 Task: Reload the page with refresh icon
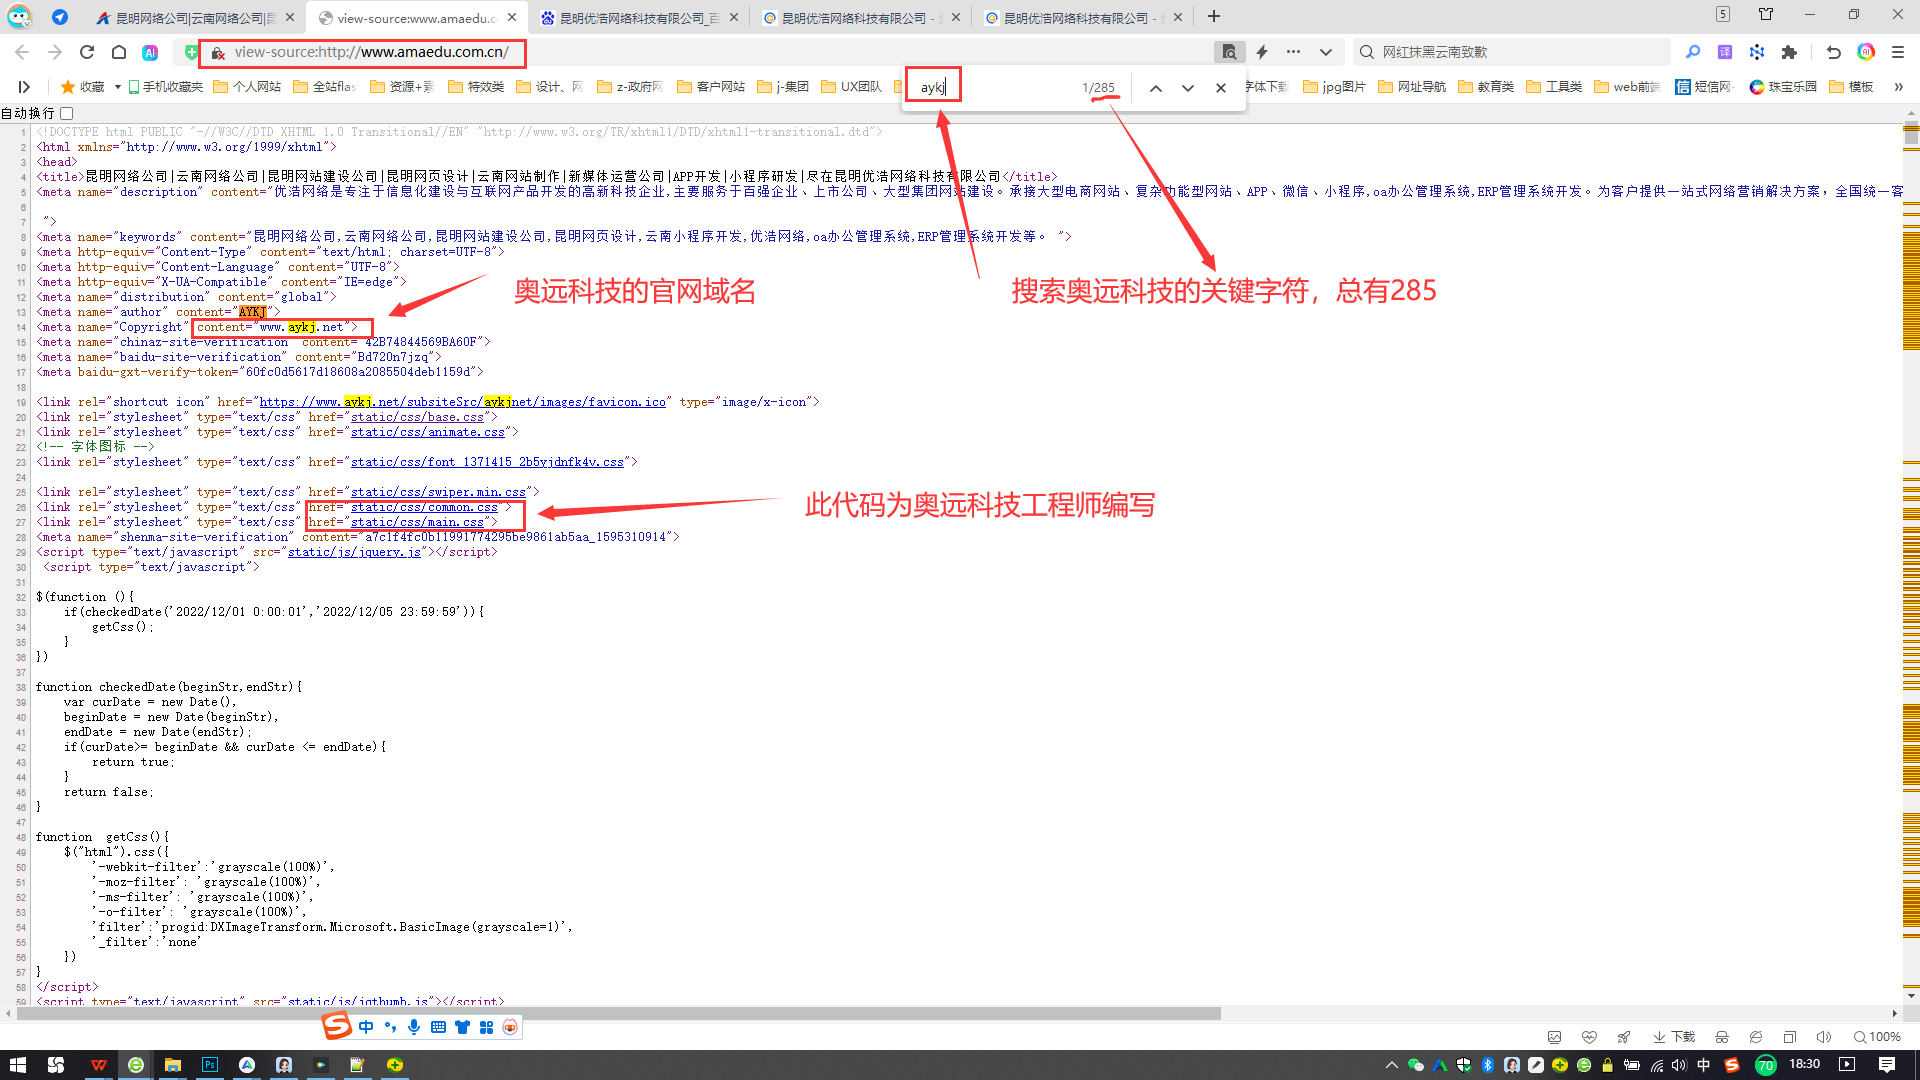pos(87,52)
